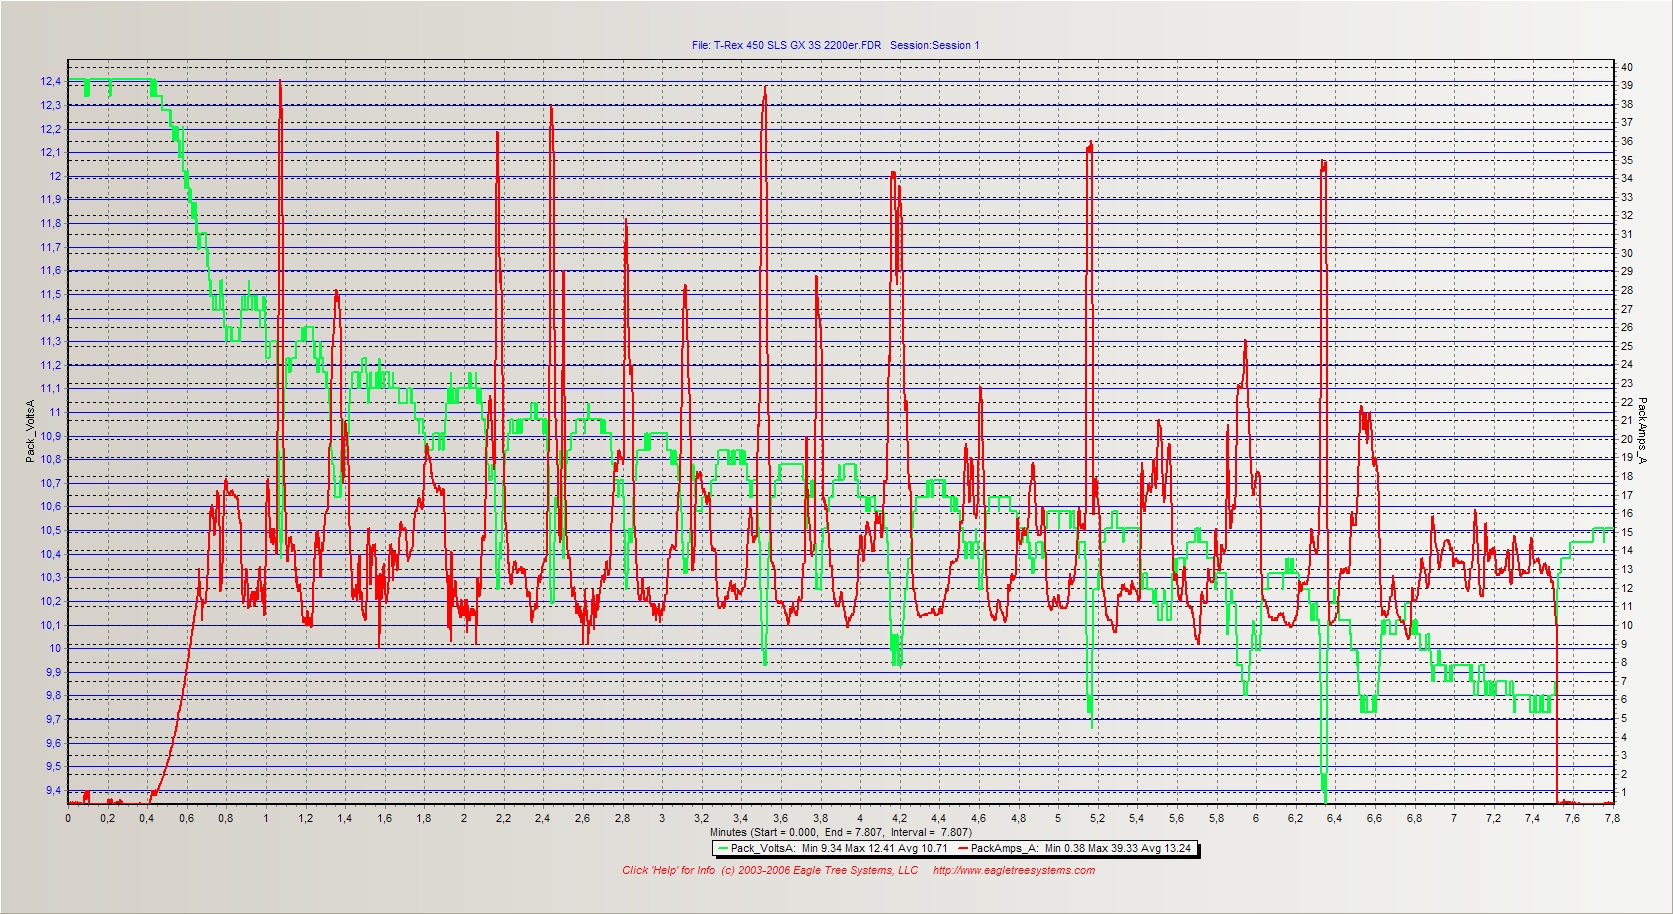Click the eagletreesystems.com website link
Image resolution: width=1673 pixels, height=914 pixels.
[1013, 870]
